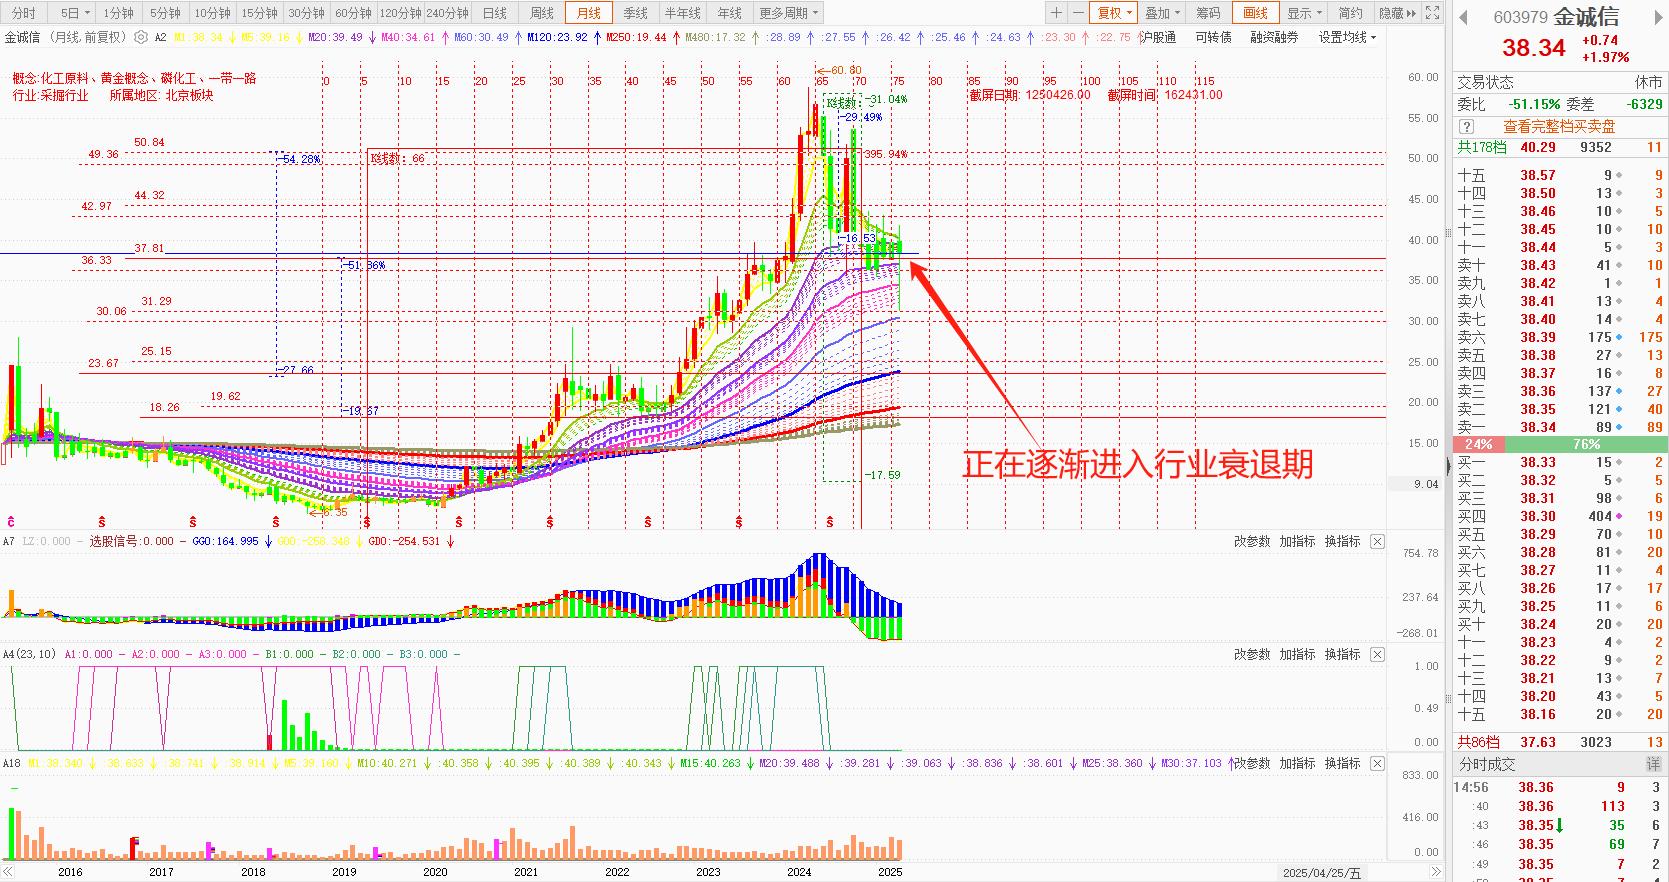
Task: Click 加指标 in the A7 panel
Action: [x=1298, y=541]
